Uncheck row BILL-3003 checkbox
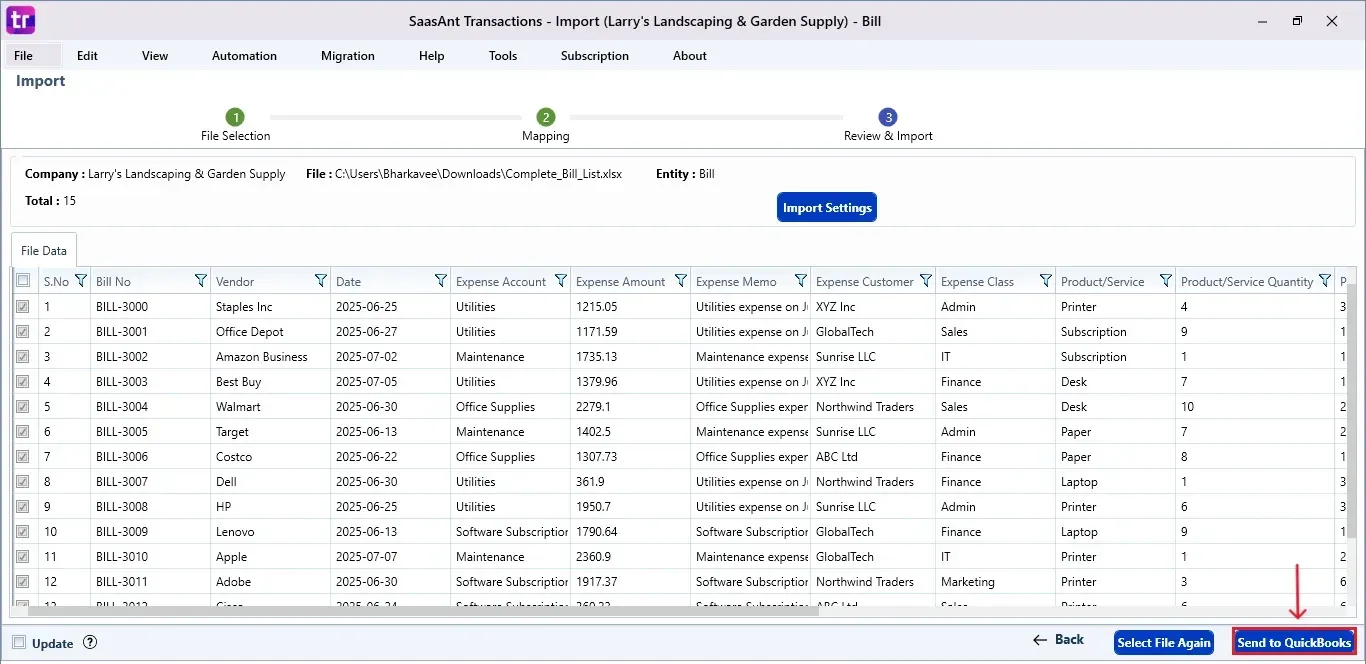This screenshot has height=664, width=1366. (23, 382)
